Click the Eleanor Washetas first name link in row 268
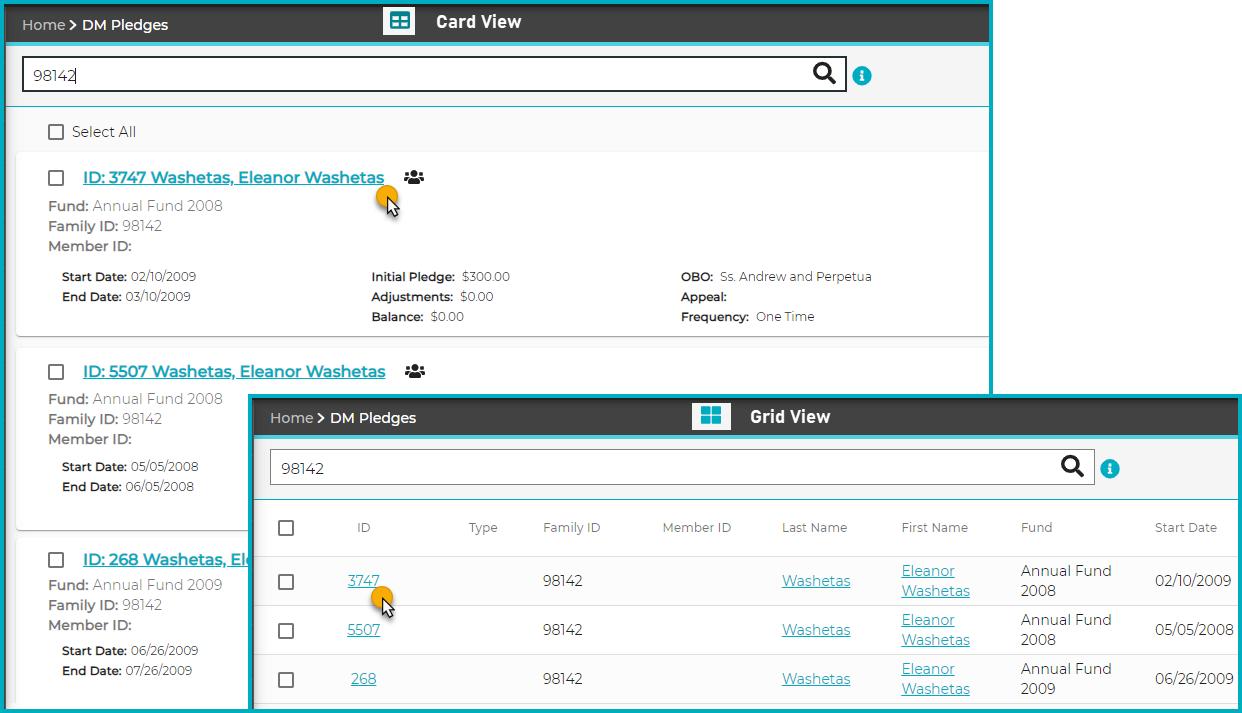This screenshot has width=1242, height=713. [x=935, y=679]
